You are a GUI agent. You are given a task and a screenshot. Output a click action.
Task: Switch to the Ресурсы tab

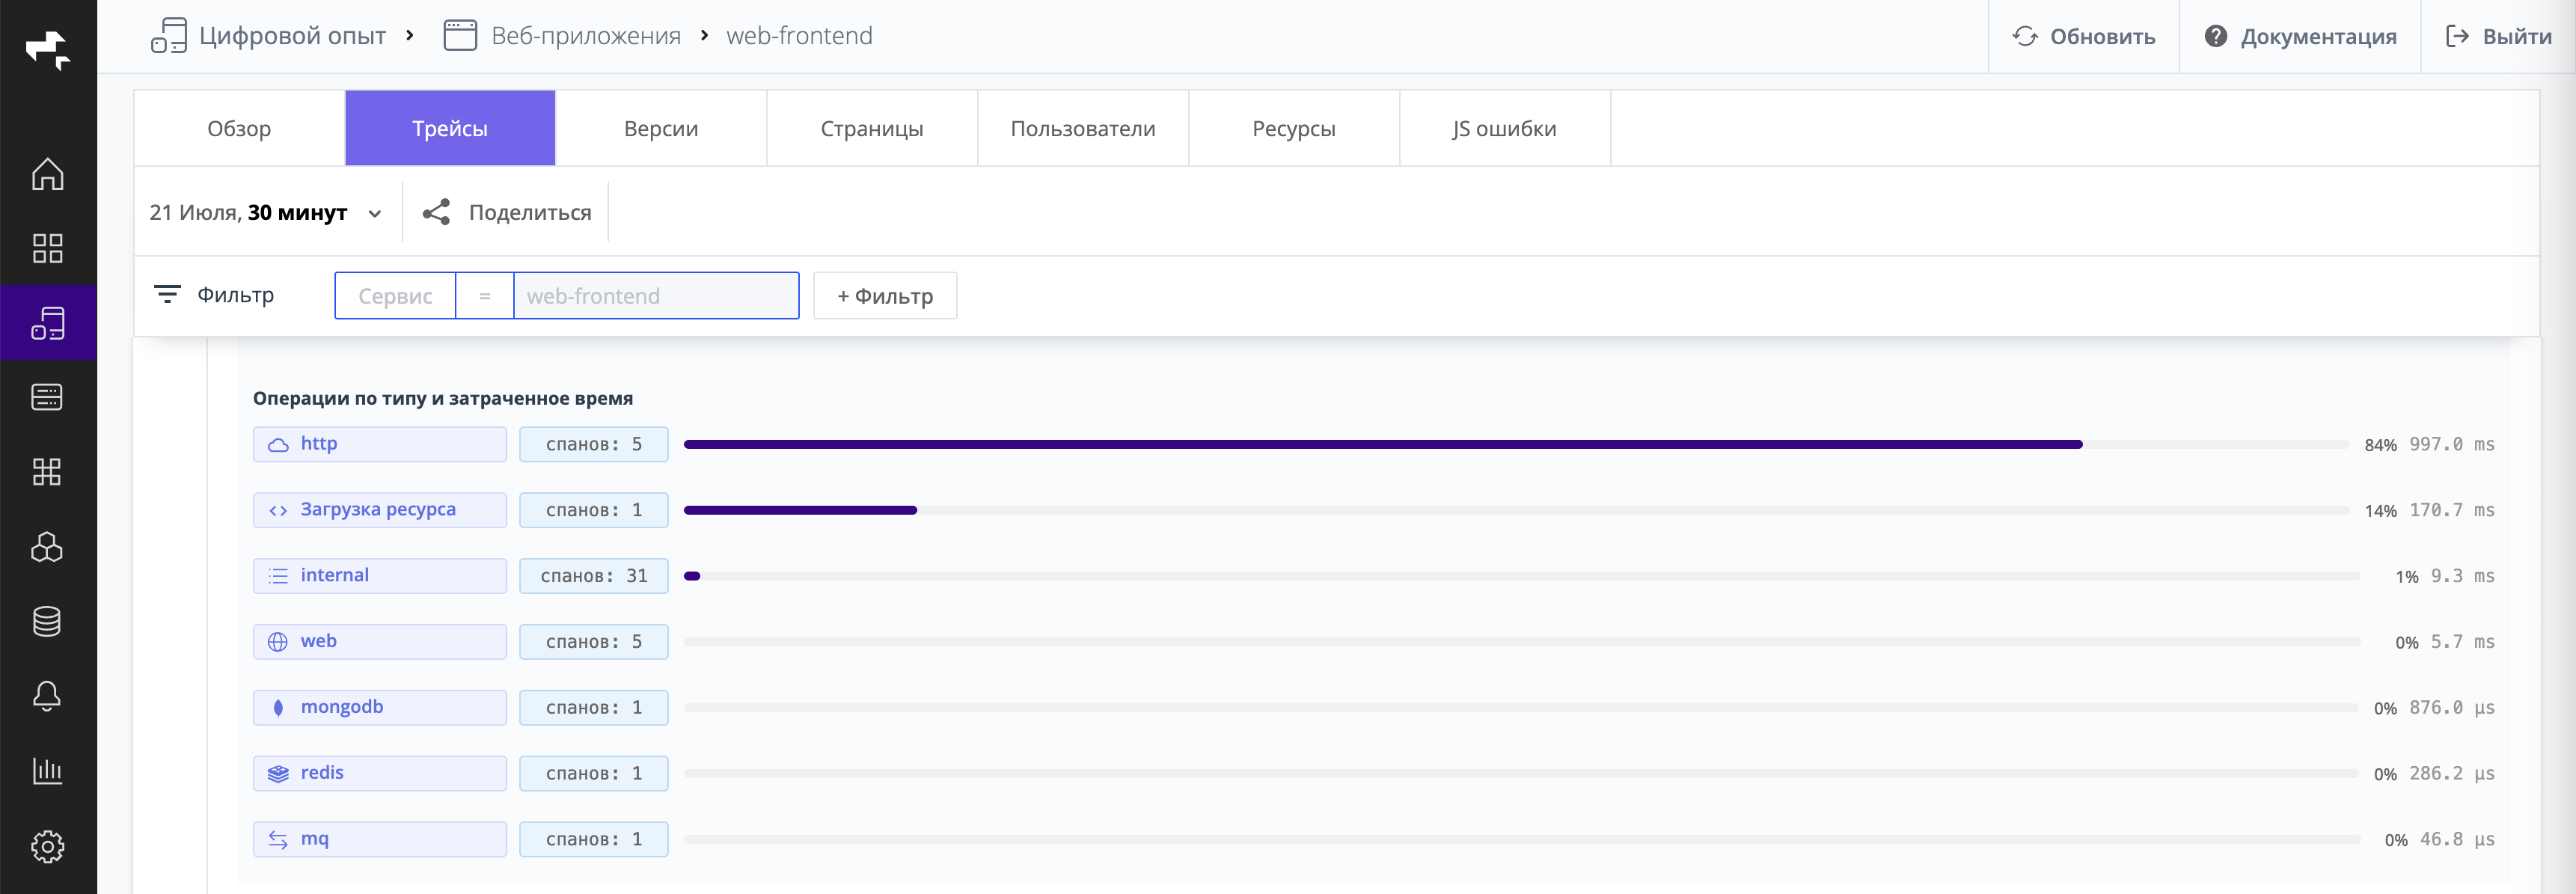[1294, 128]
